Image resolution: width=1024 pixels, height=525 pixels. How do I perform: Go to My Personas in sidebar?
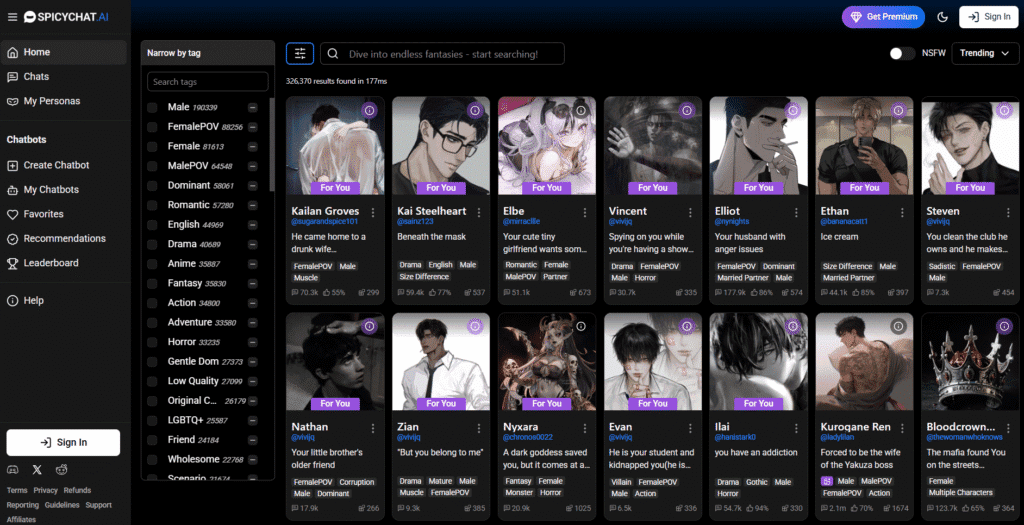51,101
